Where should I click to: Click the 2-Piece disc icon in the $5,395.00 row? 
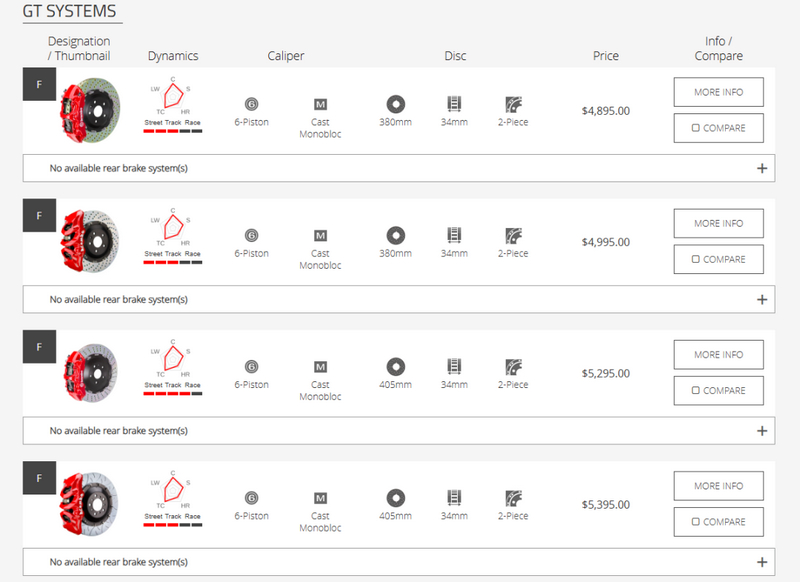[x=514, y=497]
